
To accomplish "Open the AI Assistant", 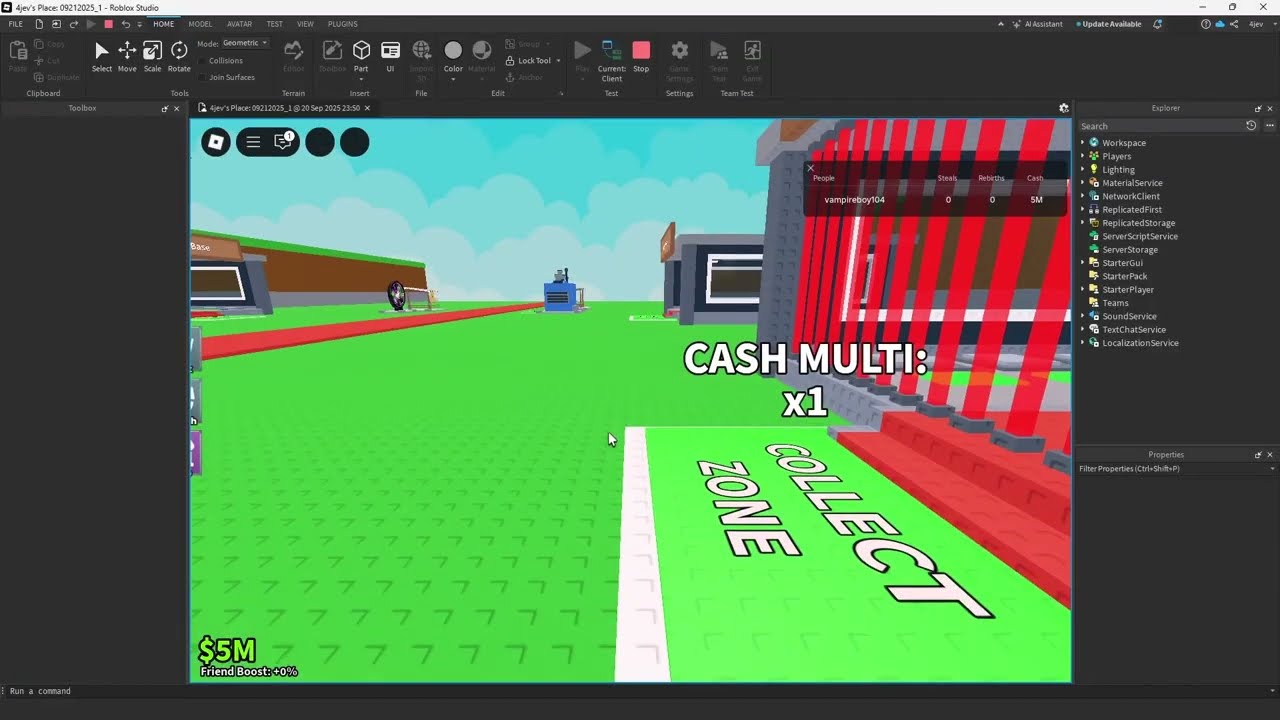I will click(1037, 24).
